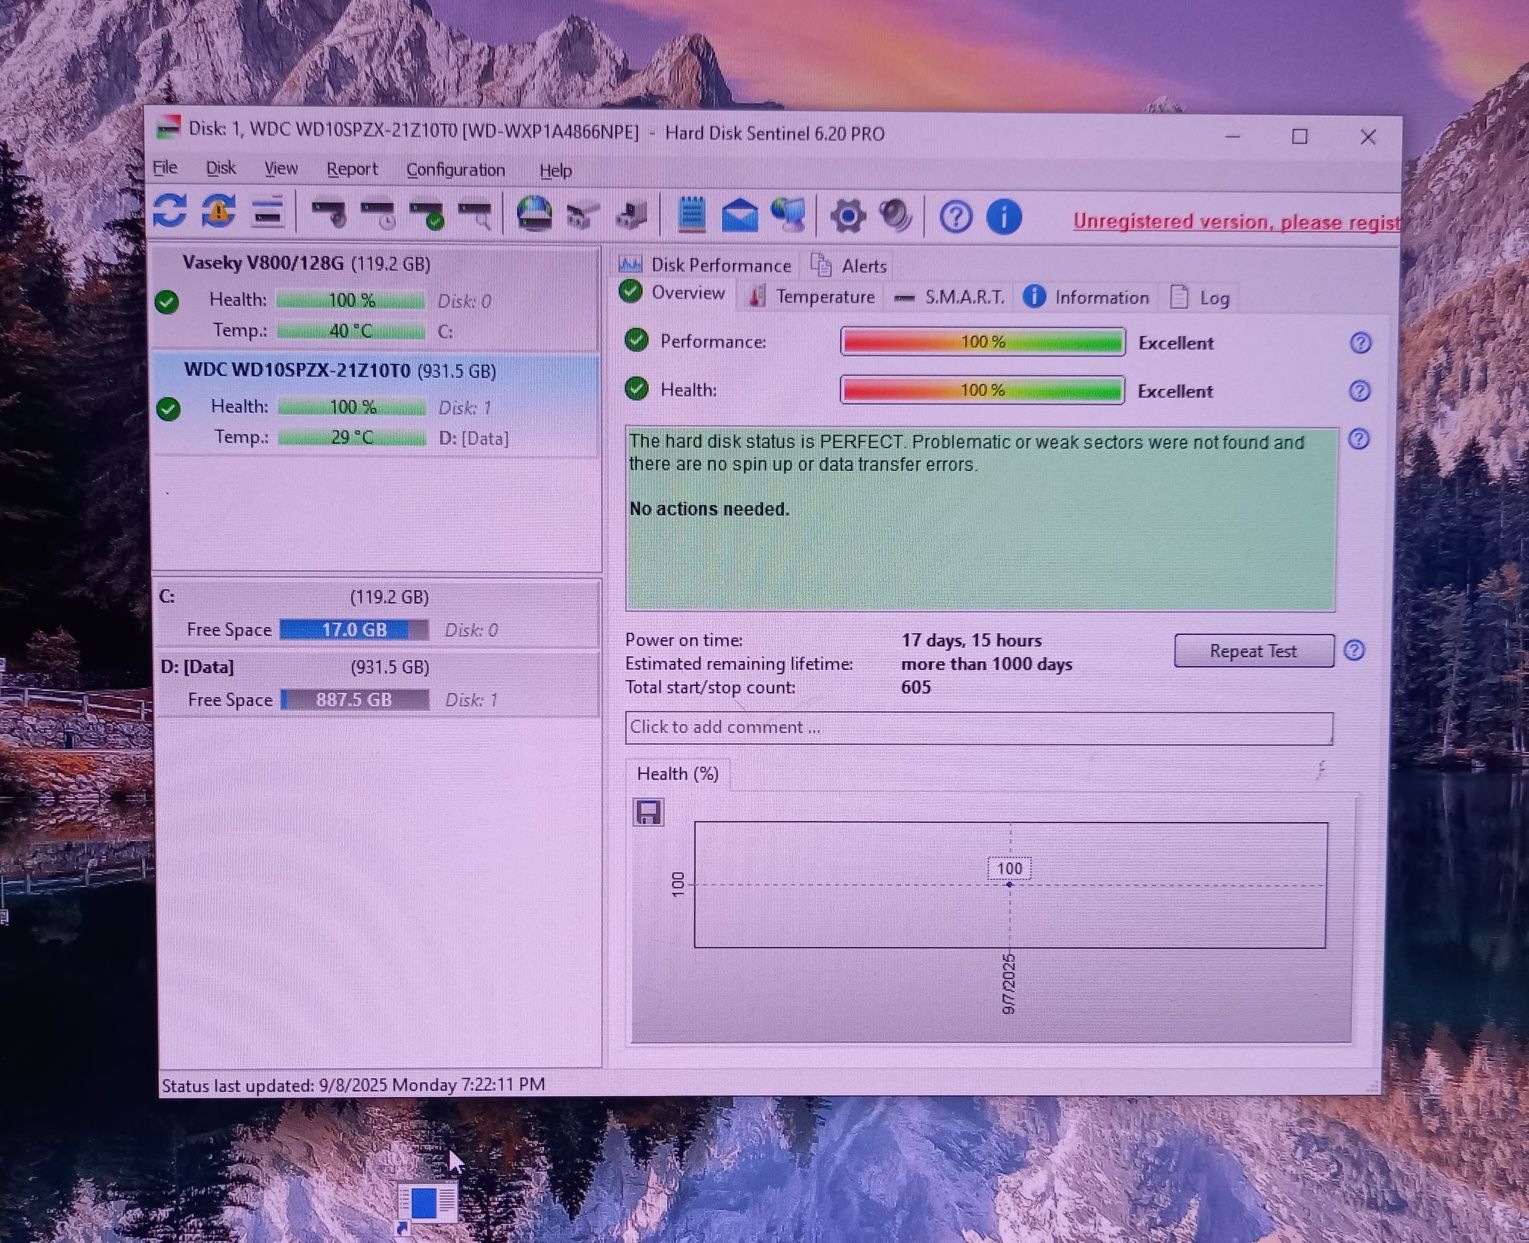
Task: Open the Disk menu
Action: tap(221, 168)
